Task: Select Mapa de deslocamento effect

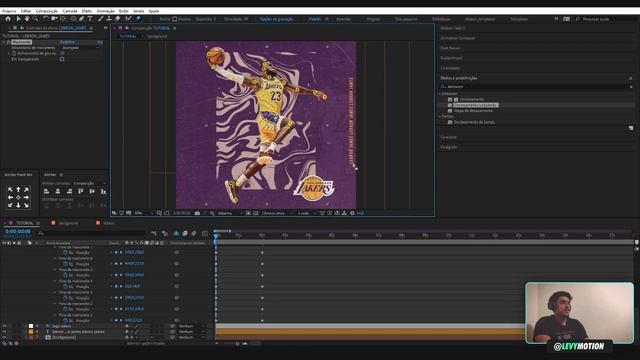Action: click(473, 111)
